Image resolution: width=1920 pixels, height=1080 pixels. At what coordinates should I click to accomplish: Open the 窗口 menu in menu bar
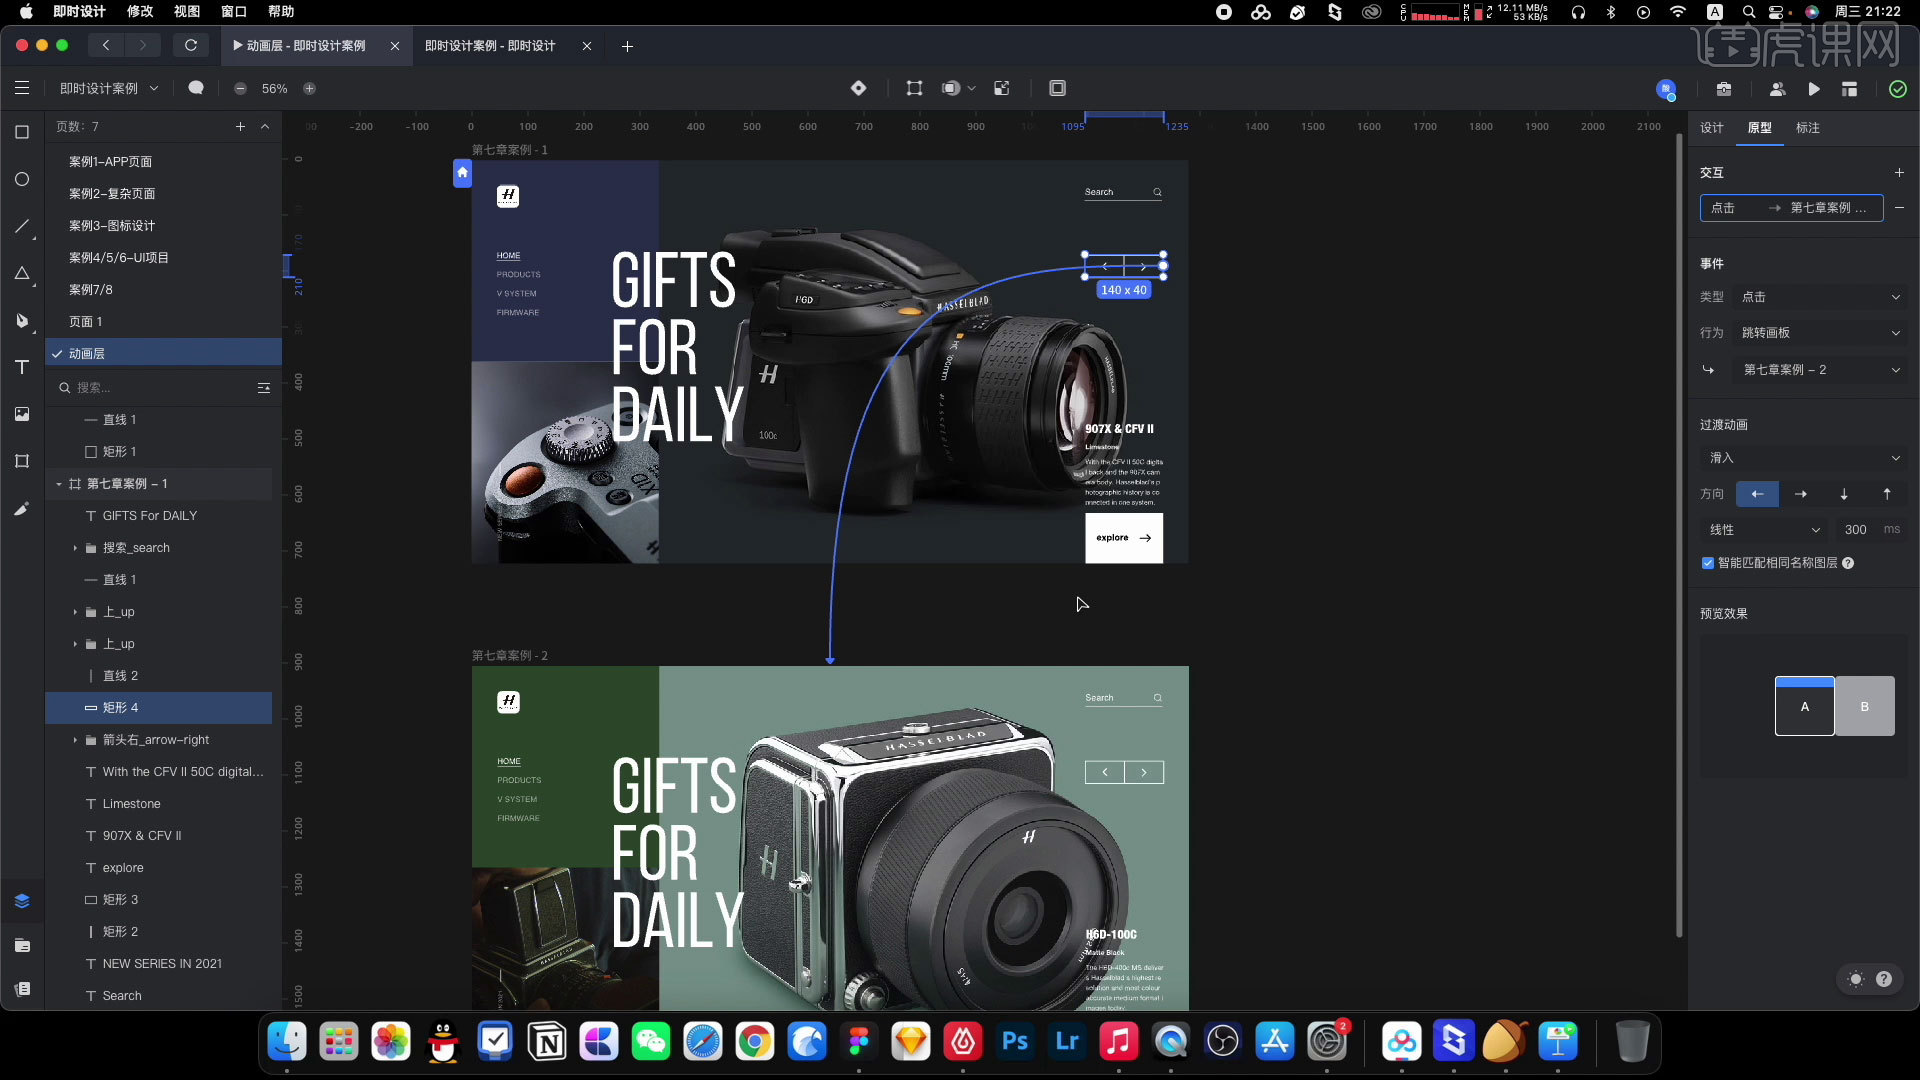tap(234, 11)
